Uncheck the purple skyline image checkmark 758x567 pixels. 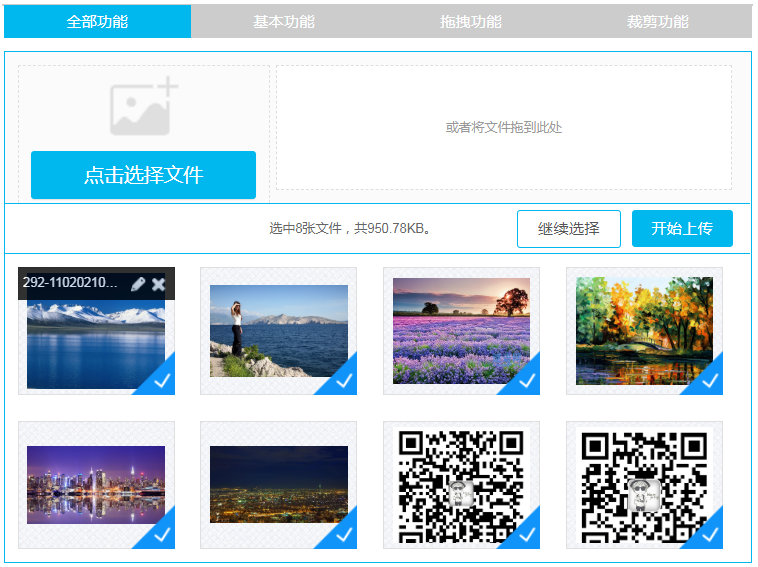tap(161, 535)
